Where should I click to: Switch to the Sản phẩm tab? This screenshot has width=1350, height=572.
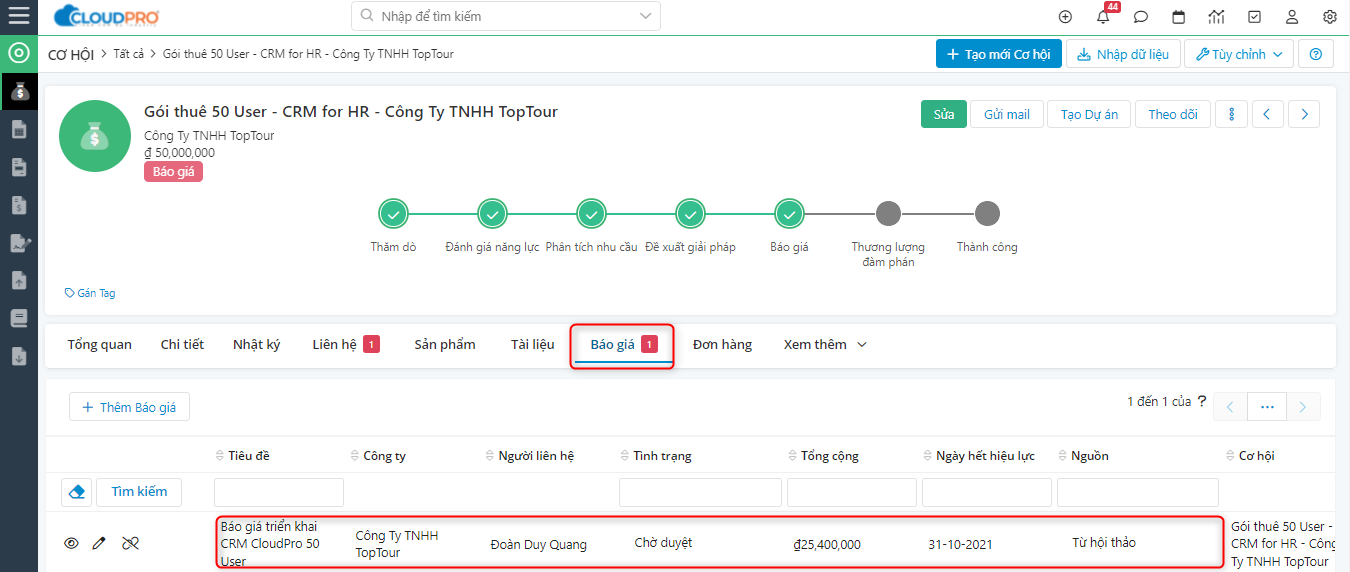(445, 344)
